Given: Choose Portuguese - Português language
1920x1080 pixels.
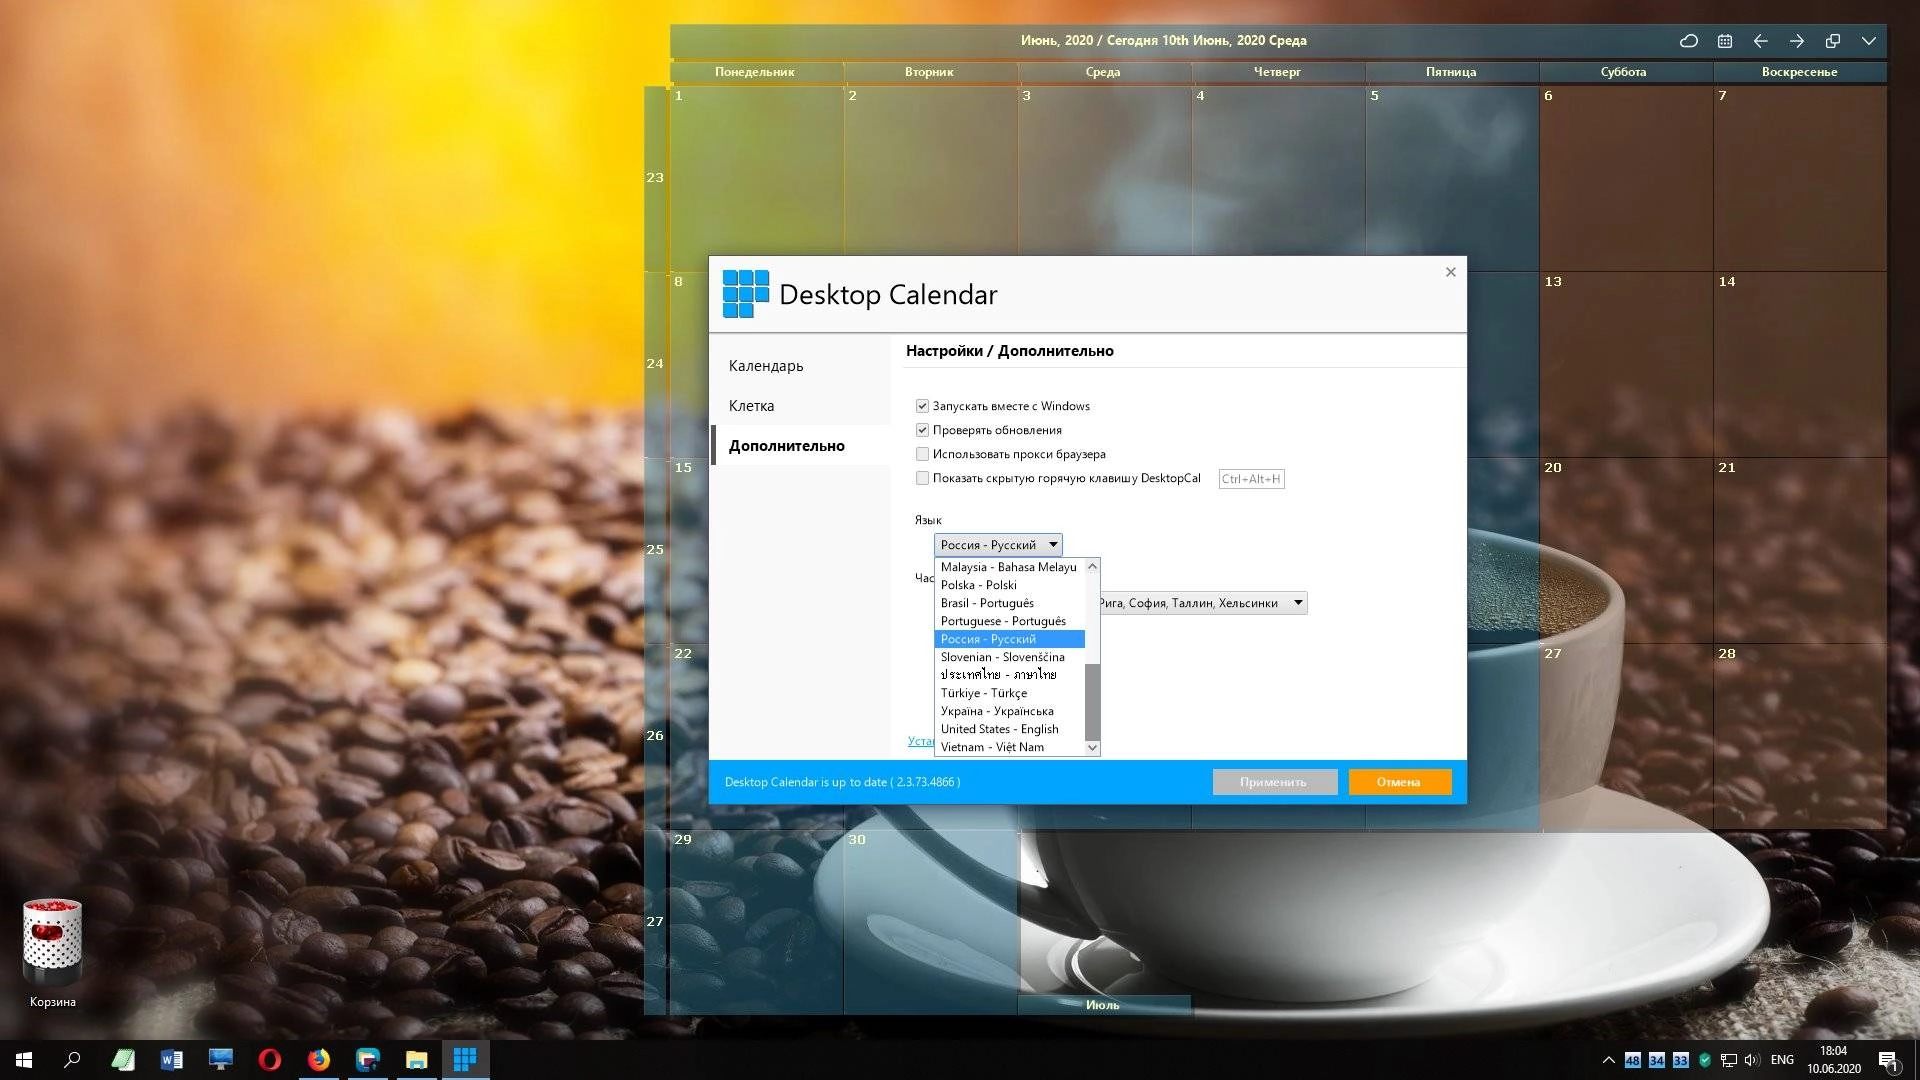Looking at the screenshot, I should [x=1009, y=621].
